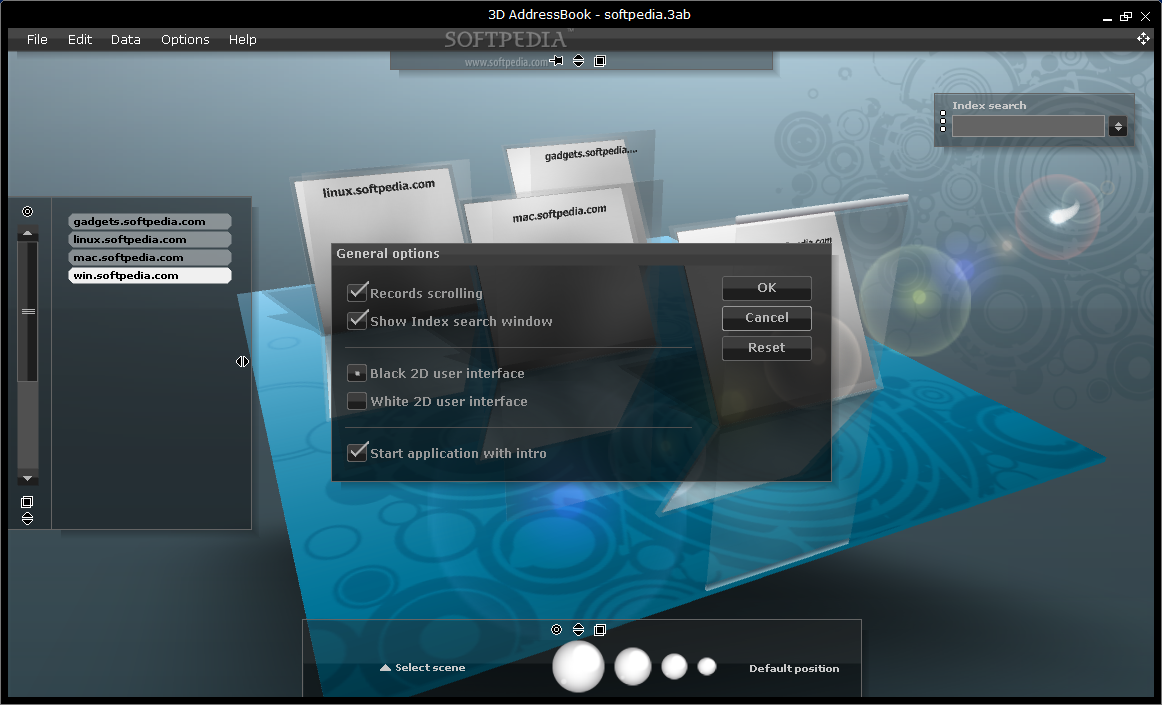Image resolution: width=1162 pixels, height=705 pixels.
Task: Click the gadgets.softpedia 3D card
Action: [x=578, y=162]
